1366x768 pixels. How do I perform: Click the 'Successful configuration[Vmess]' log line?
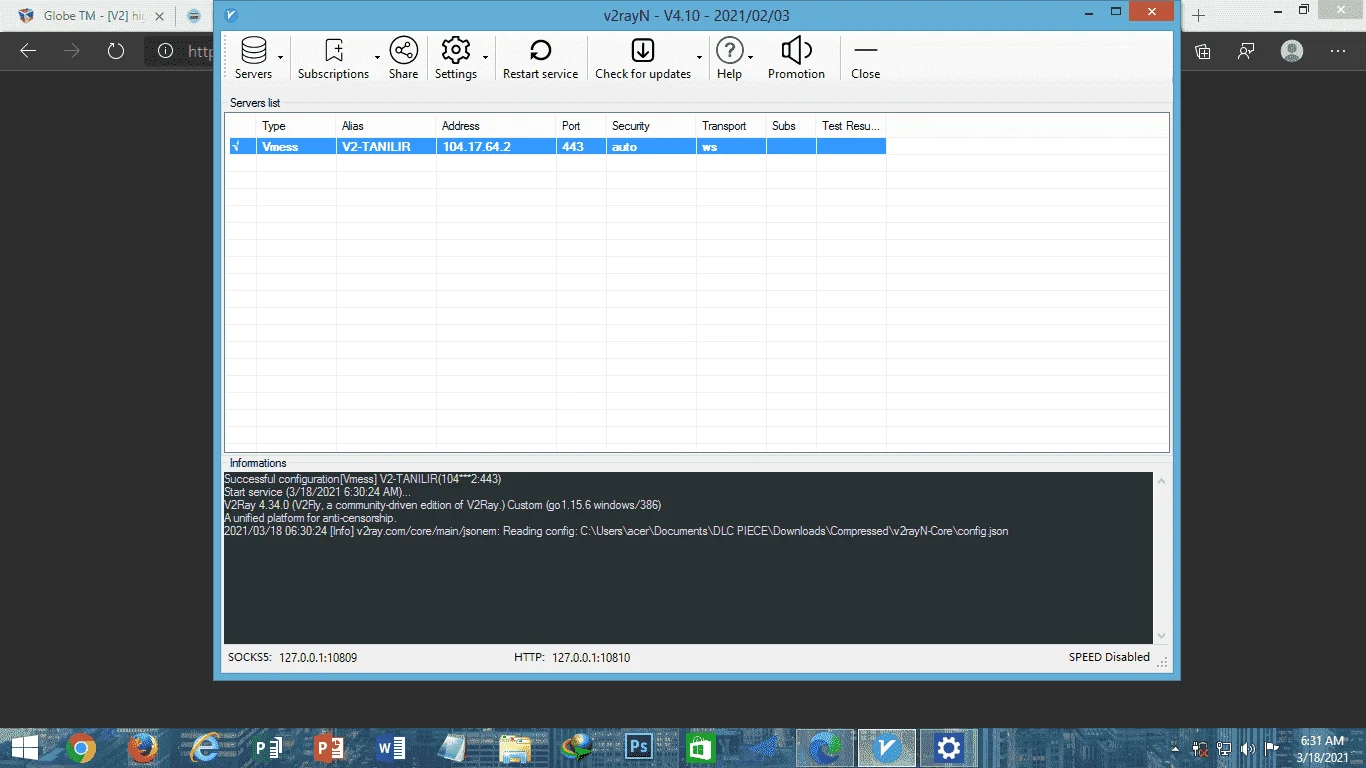(x=363, y=479)
